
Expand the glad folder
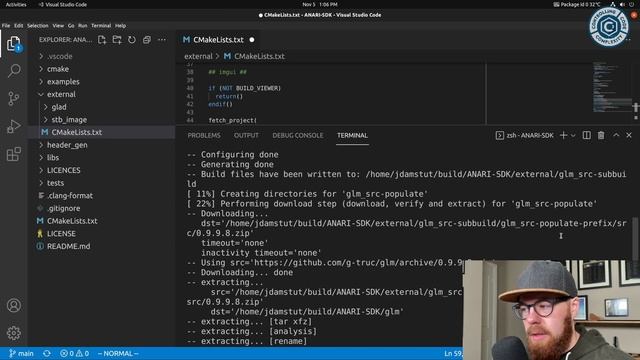tap(101, 107)
